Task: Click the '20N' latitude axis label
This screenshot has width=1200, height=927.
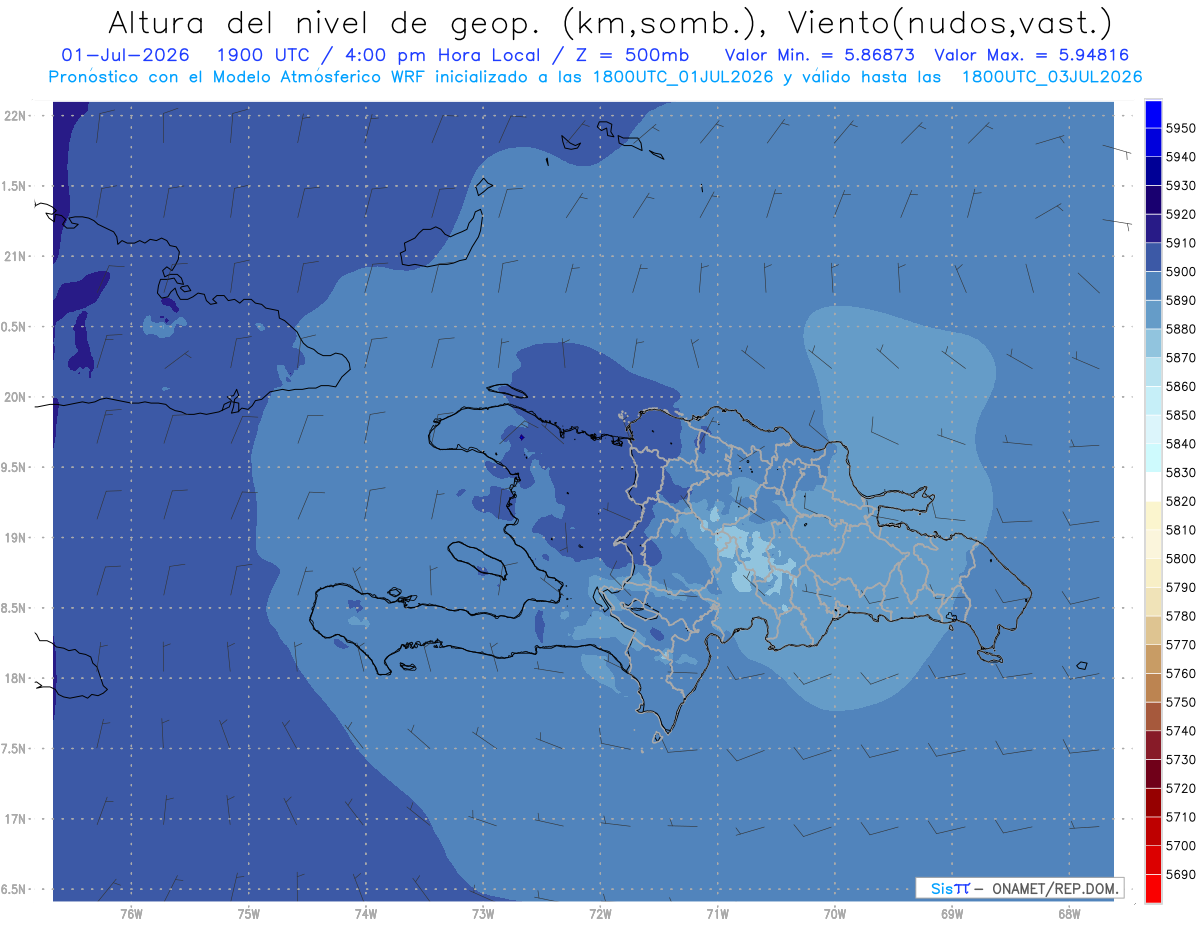Action: pos(14,397)
